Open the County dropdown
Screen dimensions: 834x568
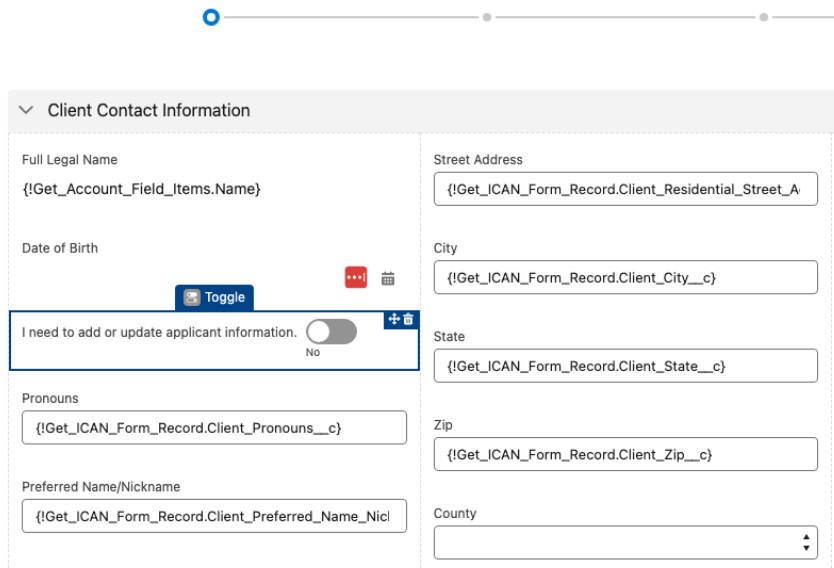click(626, 542)
